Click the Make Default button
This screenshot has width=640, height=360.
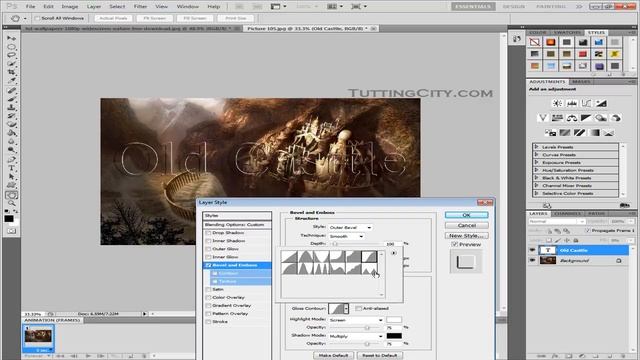pos(333,356)
